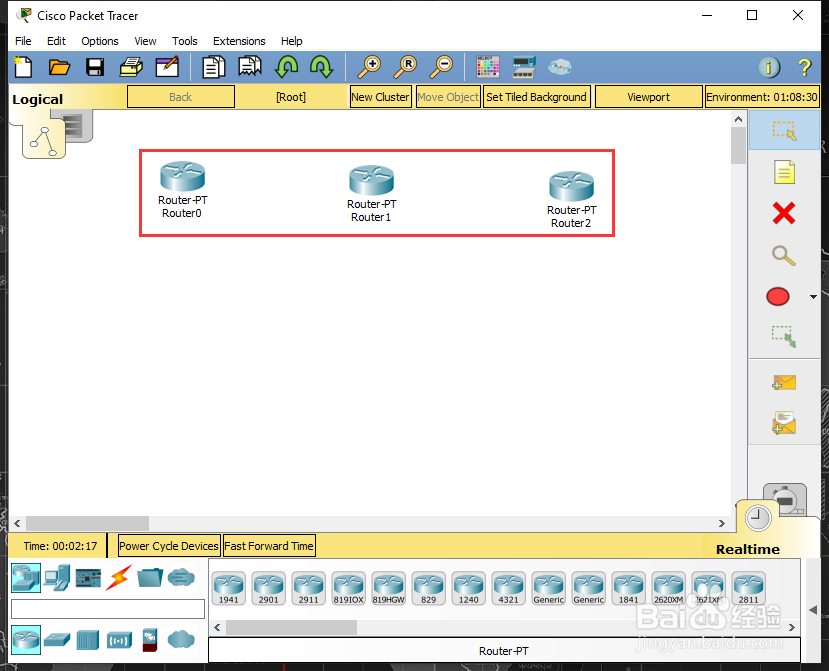829x671 pixels.
Task: Click the Environment time button
Action: coord(762,97)
